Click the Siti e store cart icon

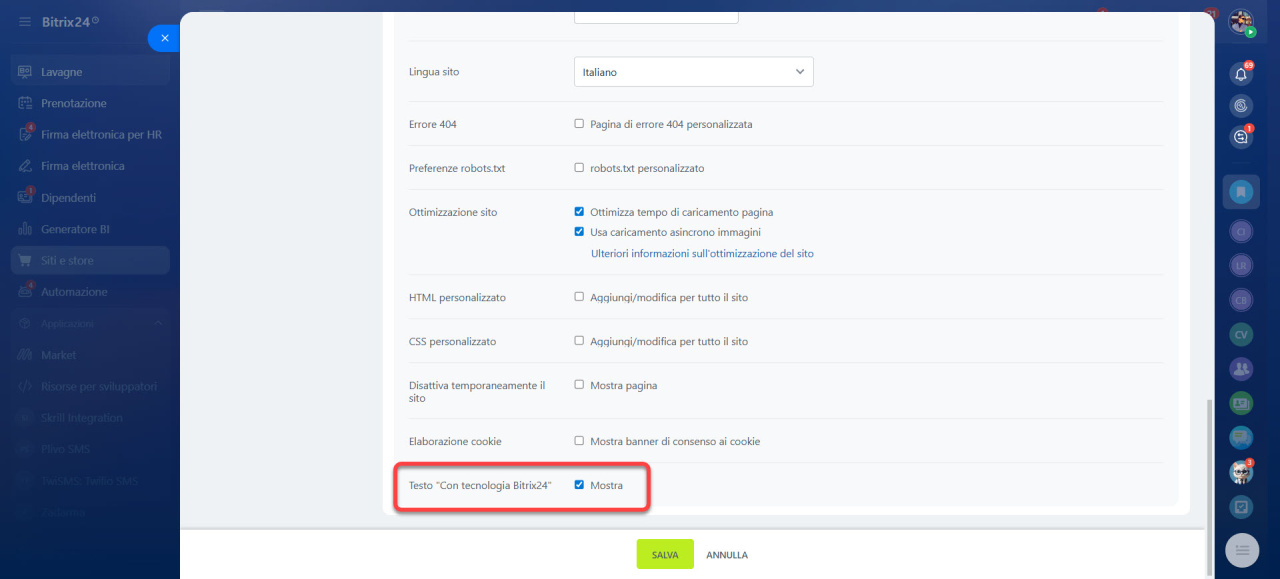click(x=25, y=261)
